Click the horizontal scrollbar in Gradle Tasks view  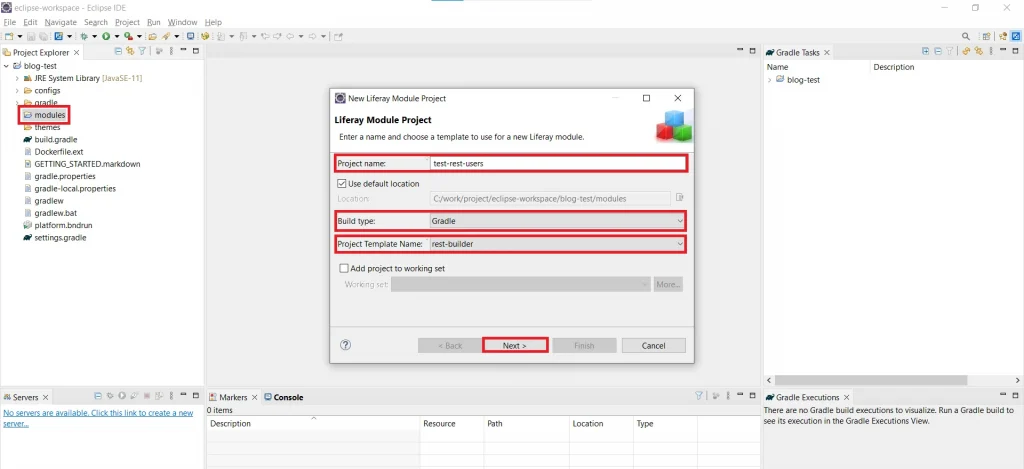coord(871,380)
